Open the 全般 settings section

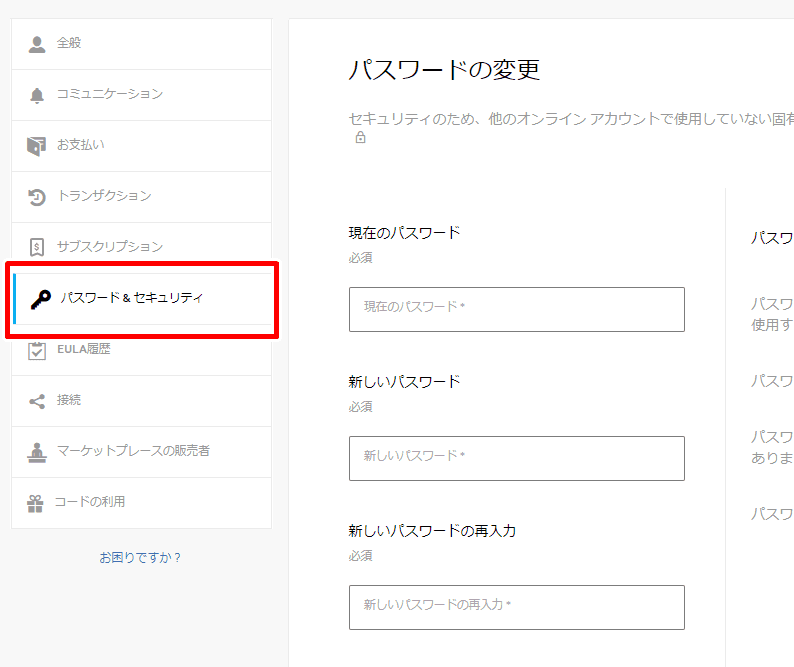point(141,44)
